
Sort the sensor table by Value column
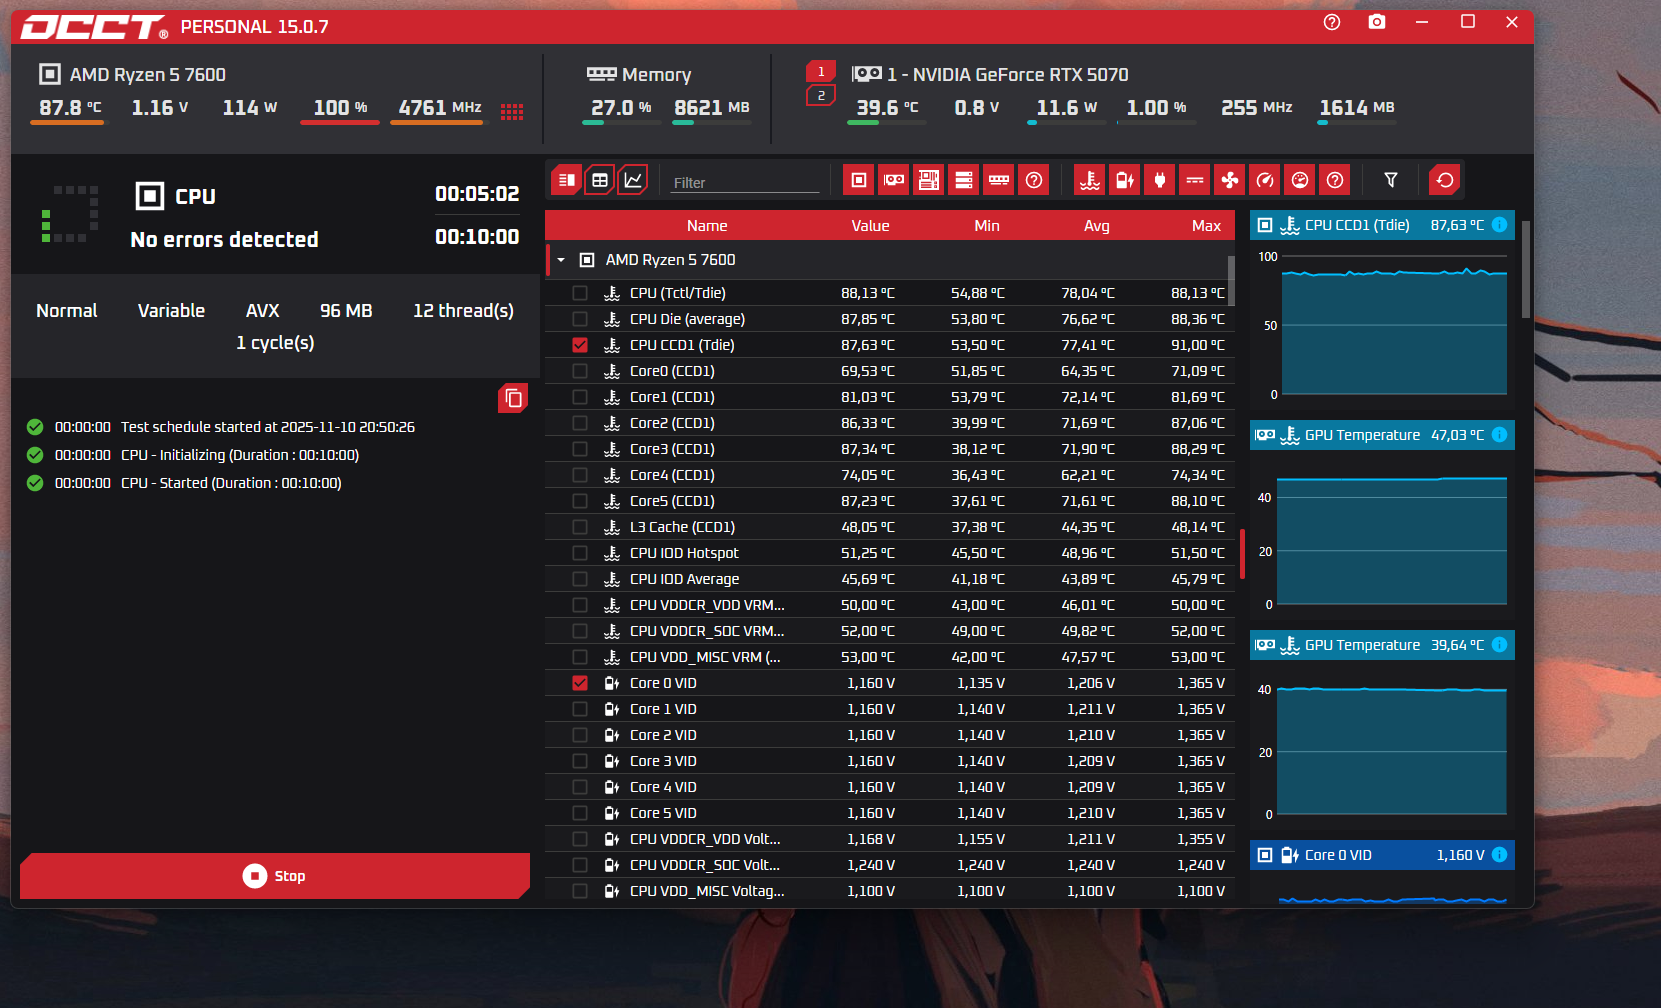click(870, 226)
